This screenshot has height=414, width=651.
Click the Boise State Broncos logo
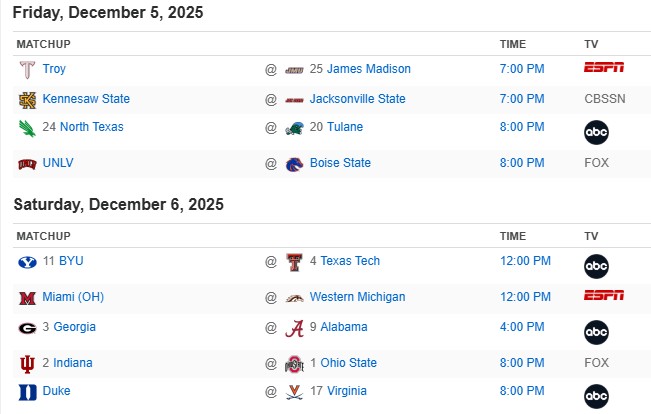point(294,164)
